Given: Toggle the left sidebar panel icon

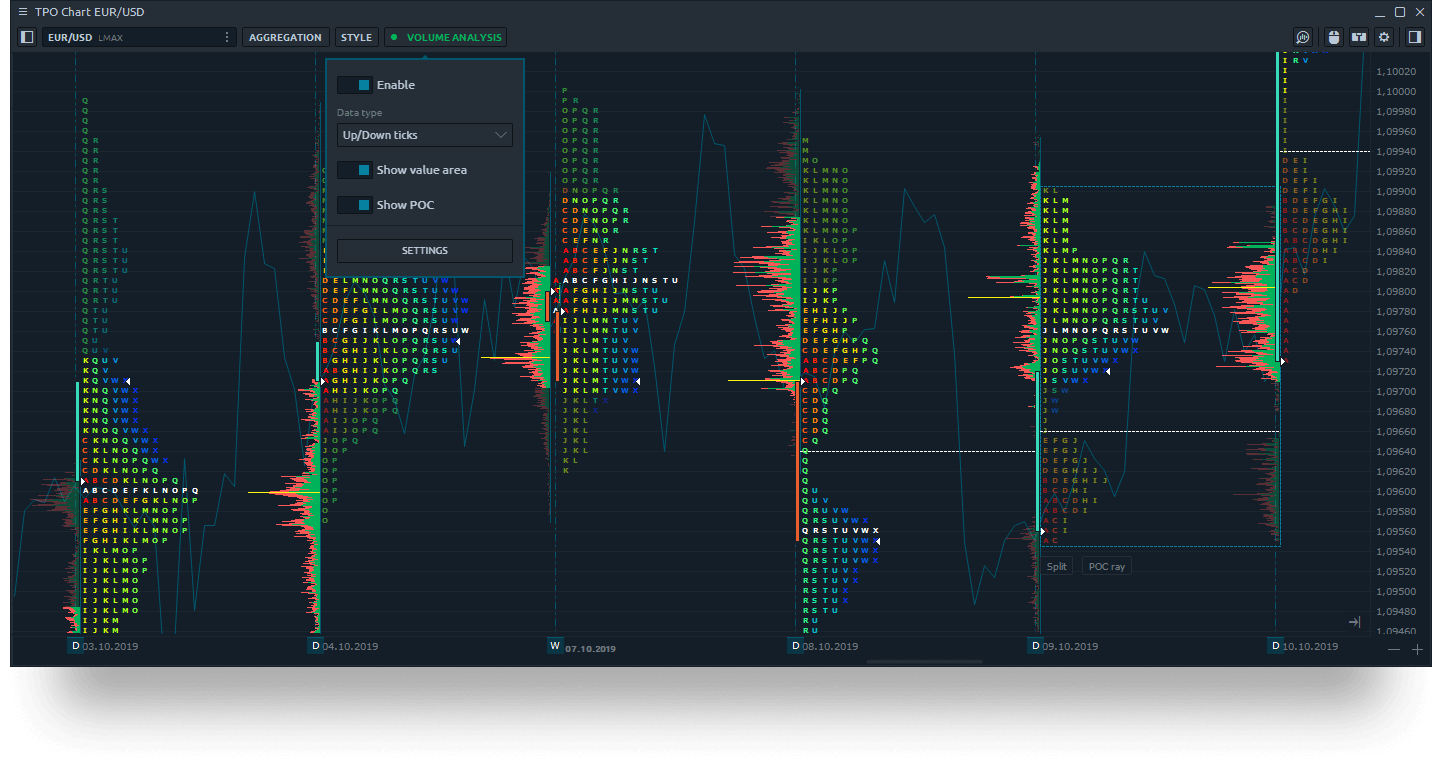Looking at the screenshot, I should (27, 37).
